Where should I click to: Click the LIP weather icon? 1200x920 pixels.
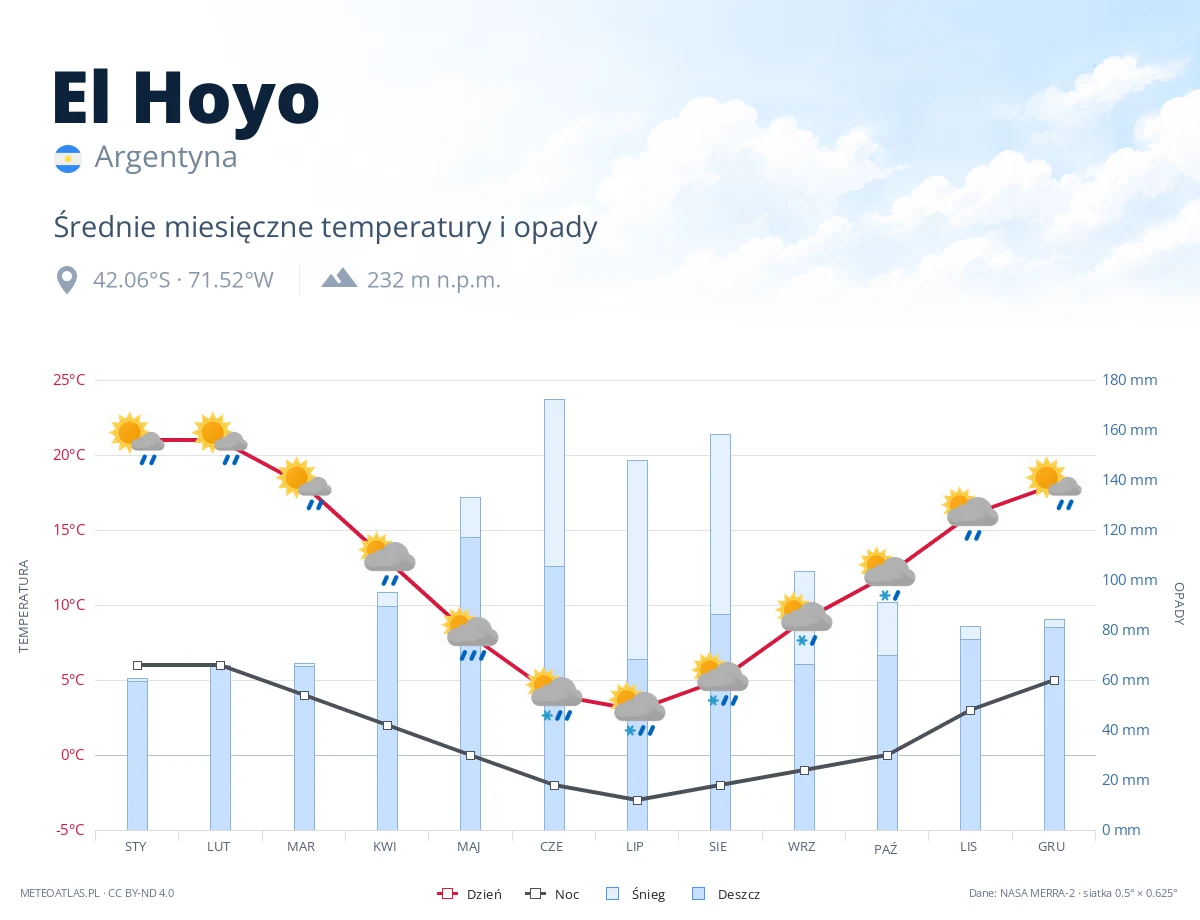pos(637,709)
